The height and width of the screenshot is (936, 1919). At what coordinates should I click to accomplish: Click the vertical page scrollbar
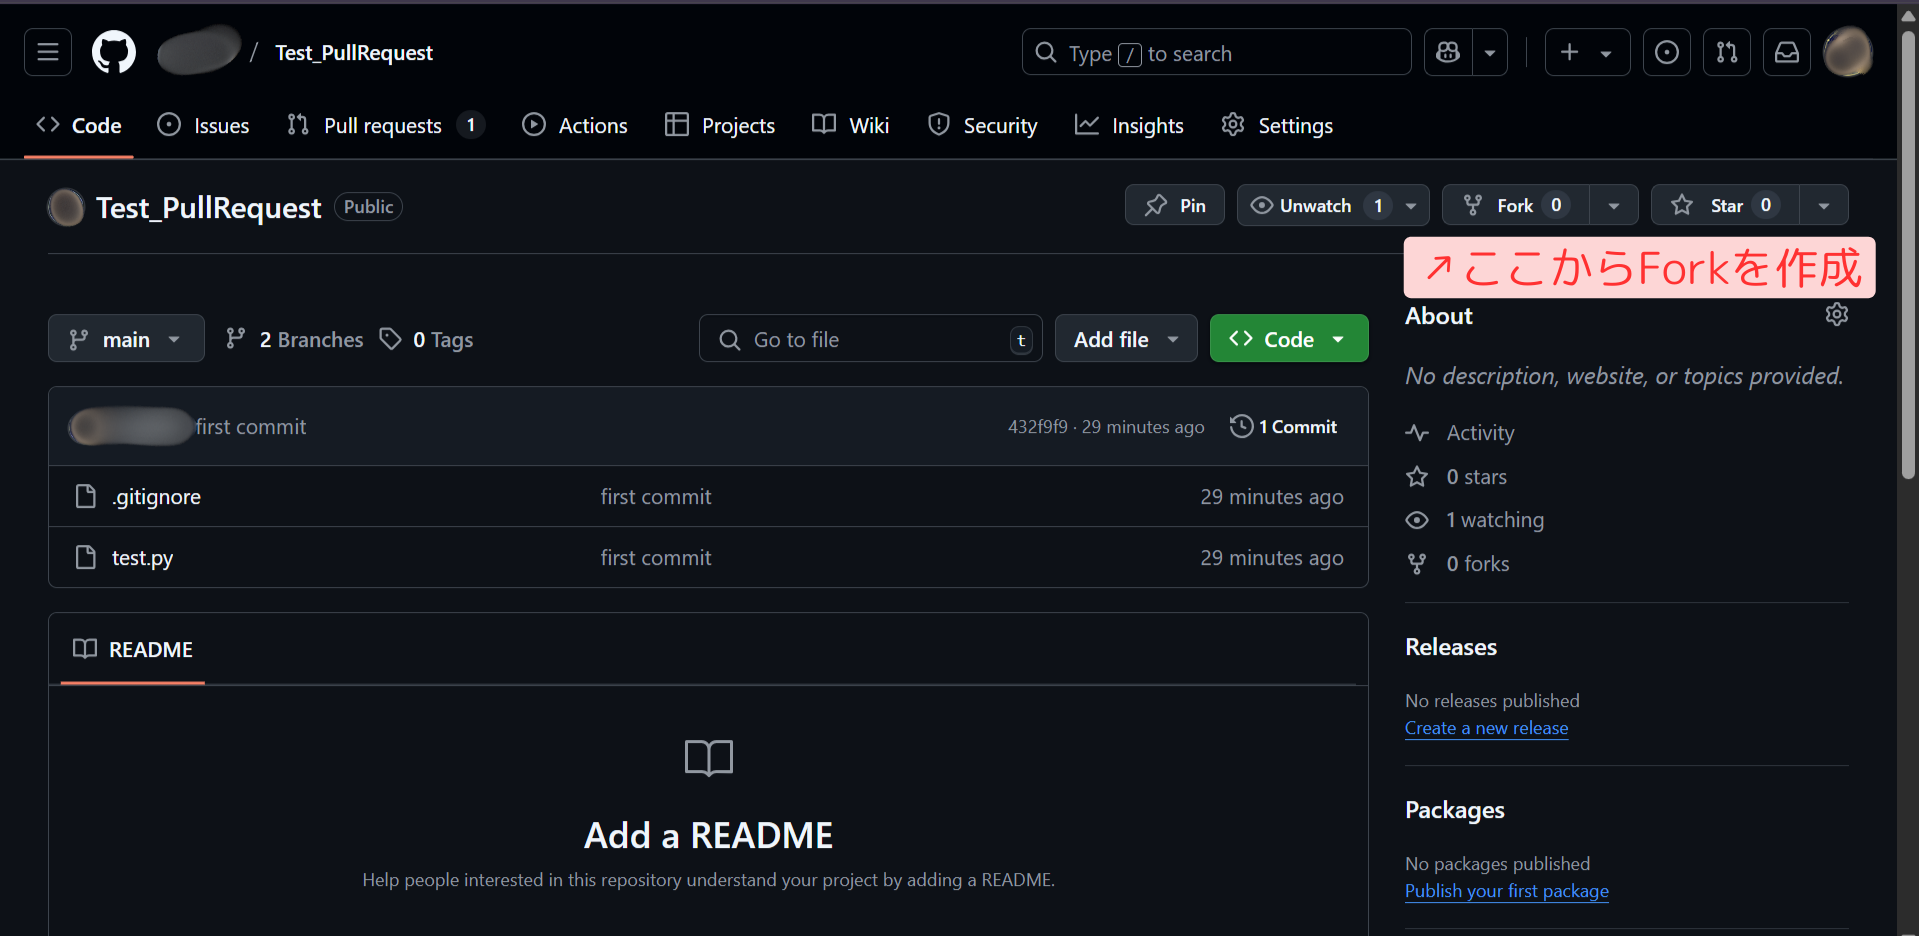click(1908, 250)
